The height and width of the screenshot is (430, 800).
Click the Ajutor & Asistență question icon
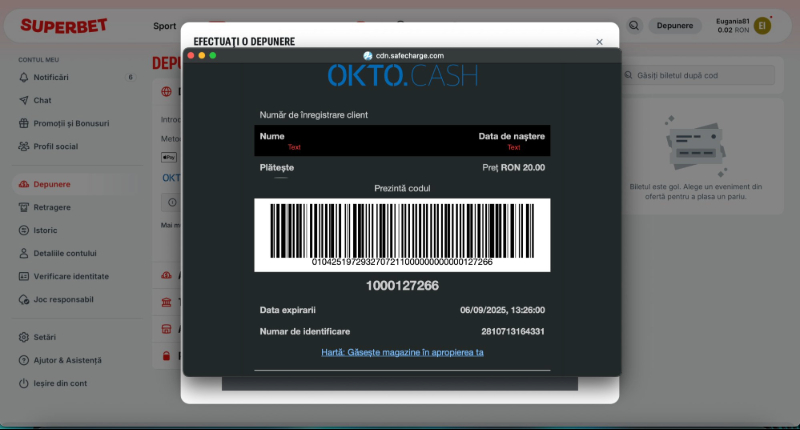tap(23, 360)
